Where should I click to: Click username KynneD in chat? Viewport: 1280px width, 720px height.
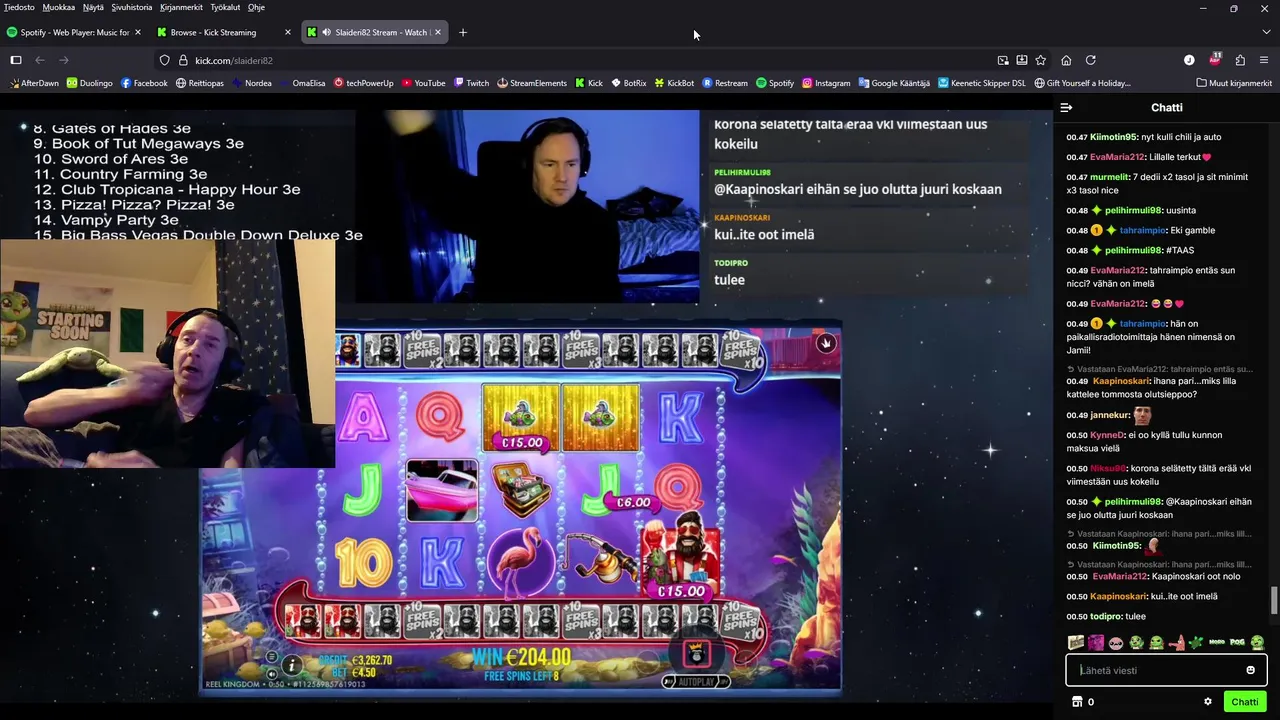tap(1107, 435)
